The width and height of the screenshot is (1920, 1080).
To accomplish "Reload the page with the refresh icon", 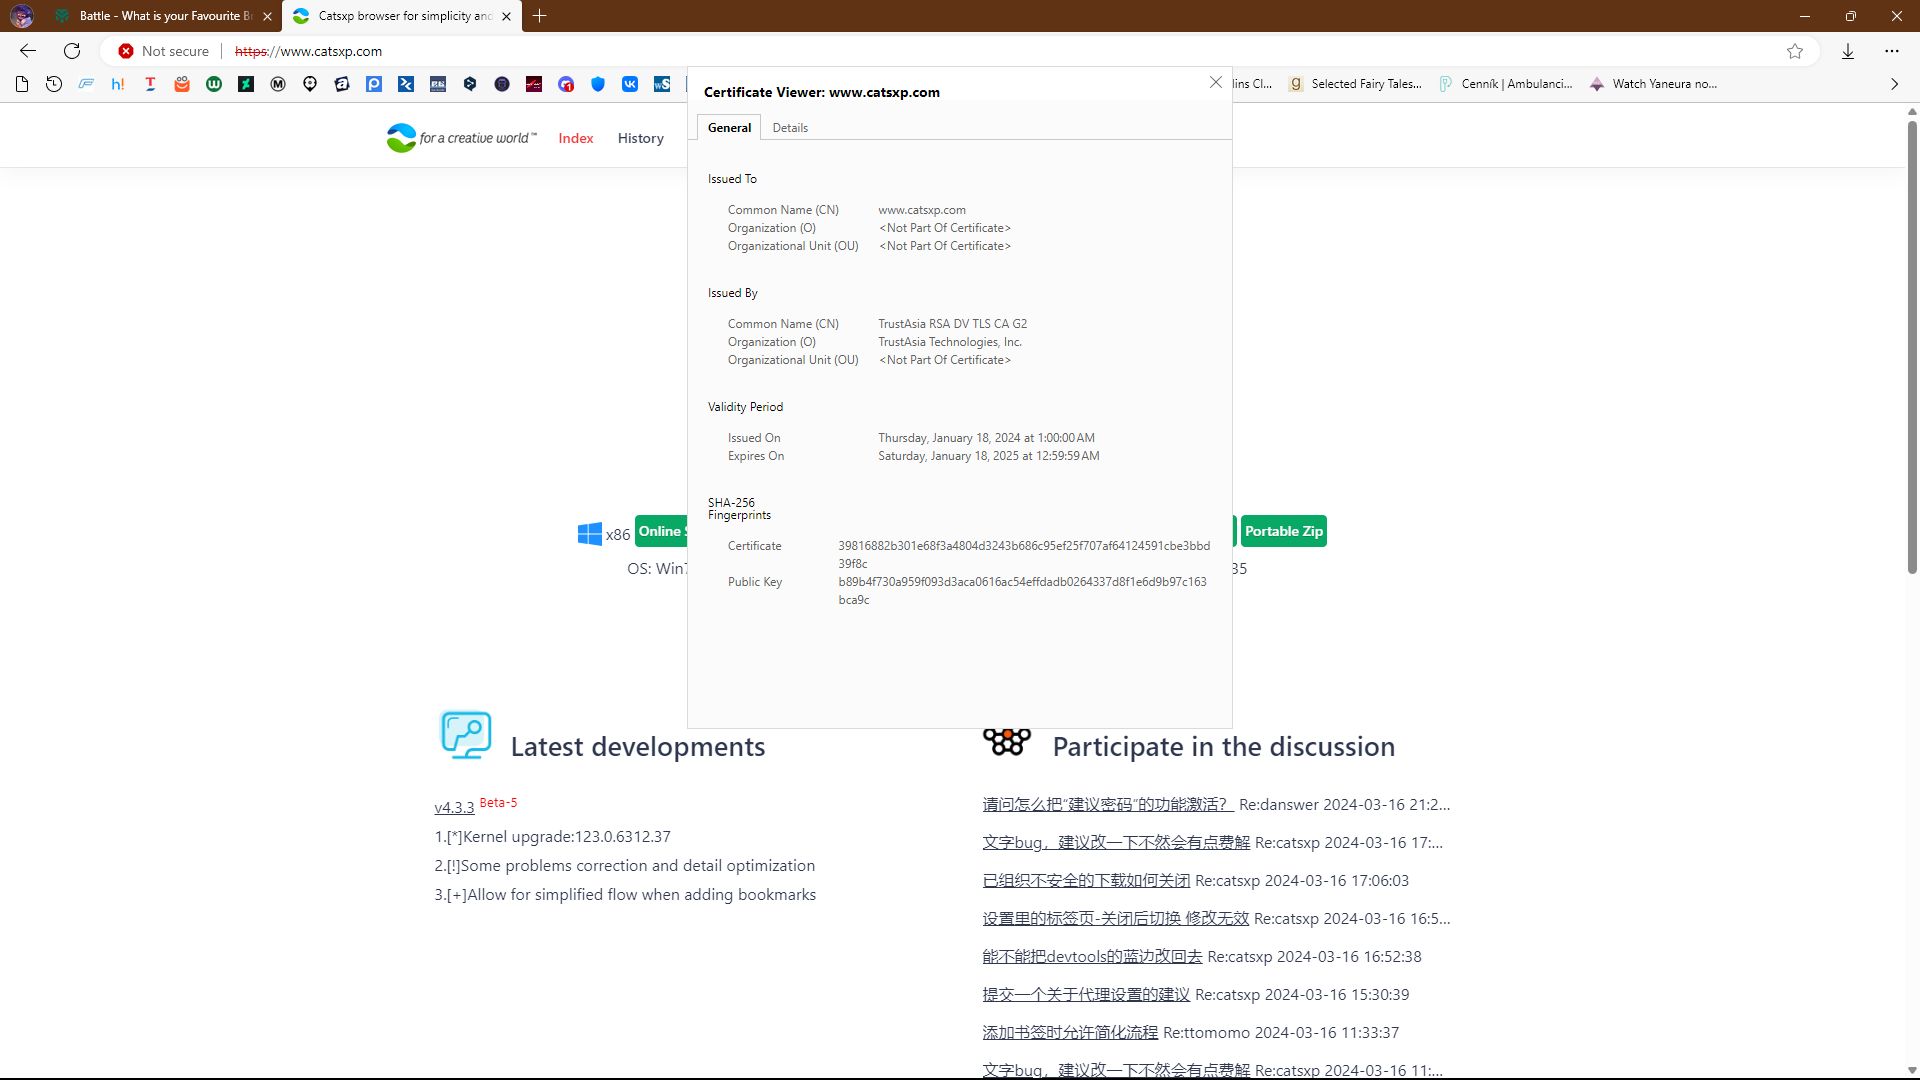I will [72, 51].
